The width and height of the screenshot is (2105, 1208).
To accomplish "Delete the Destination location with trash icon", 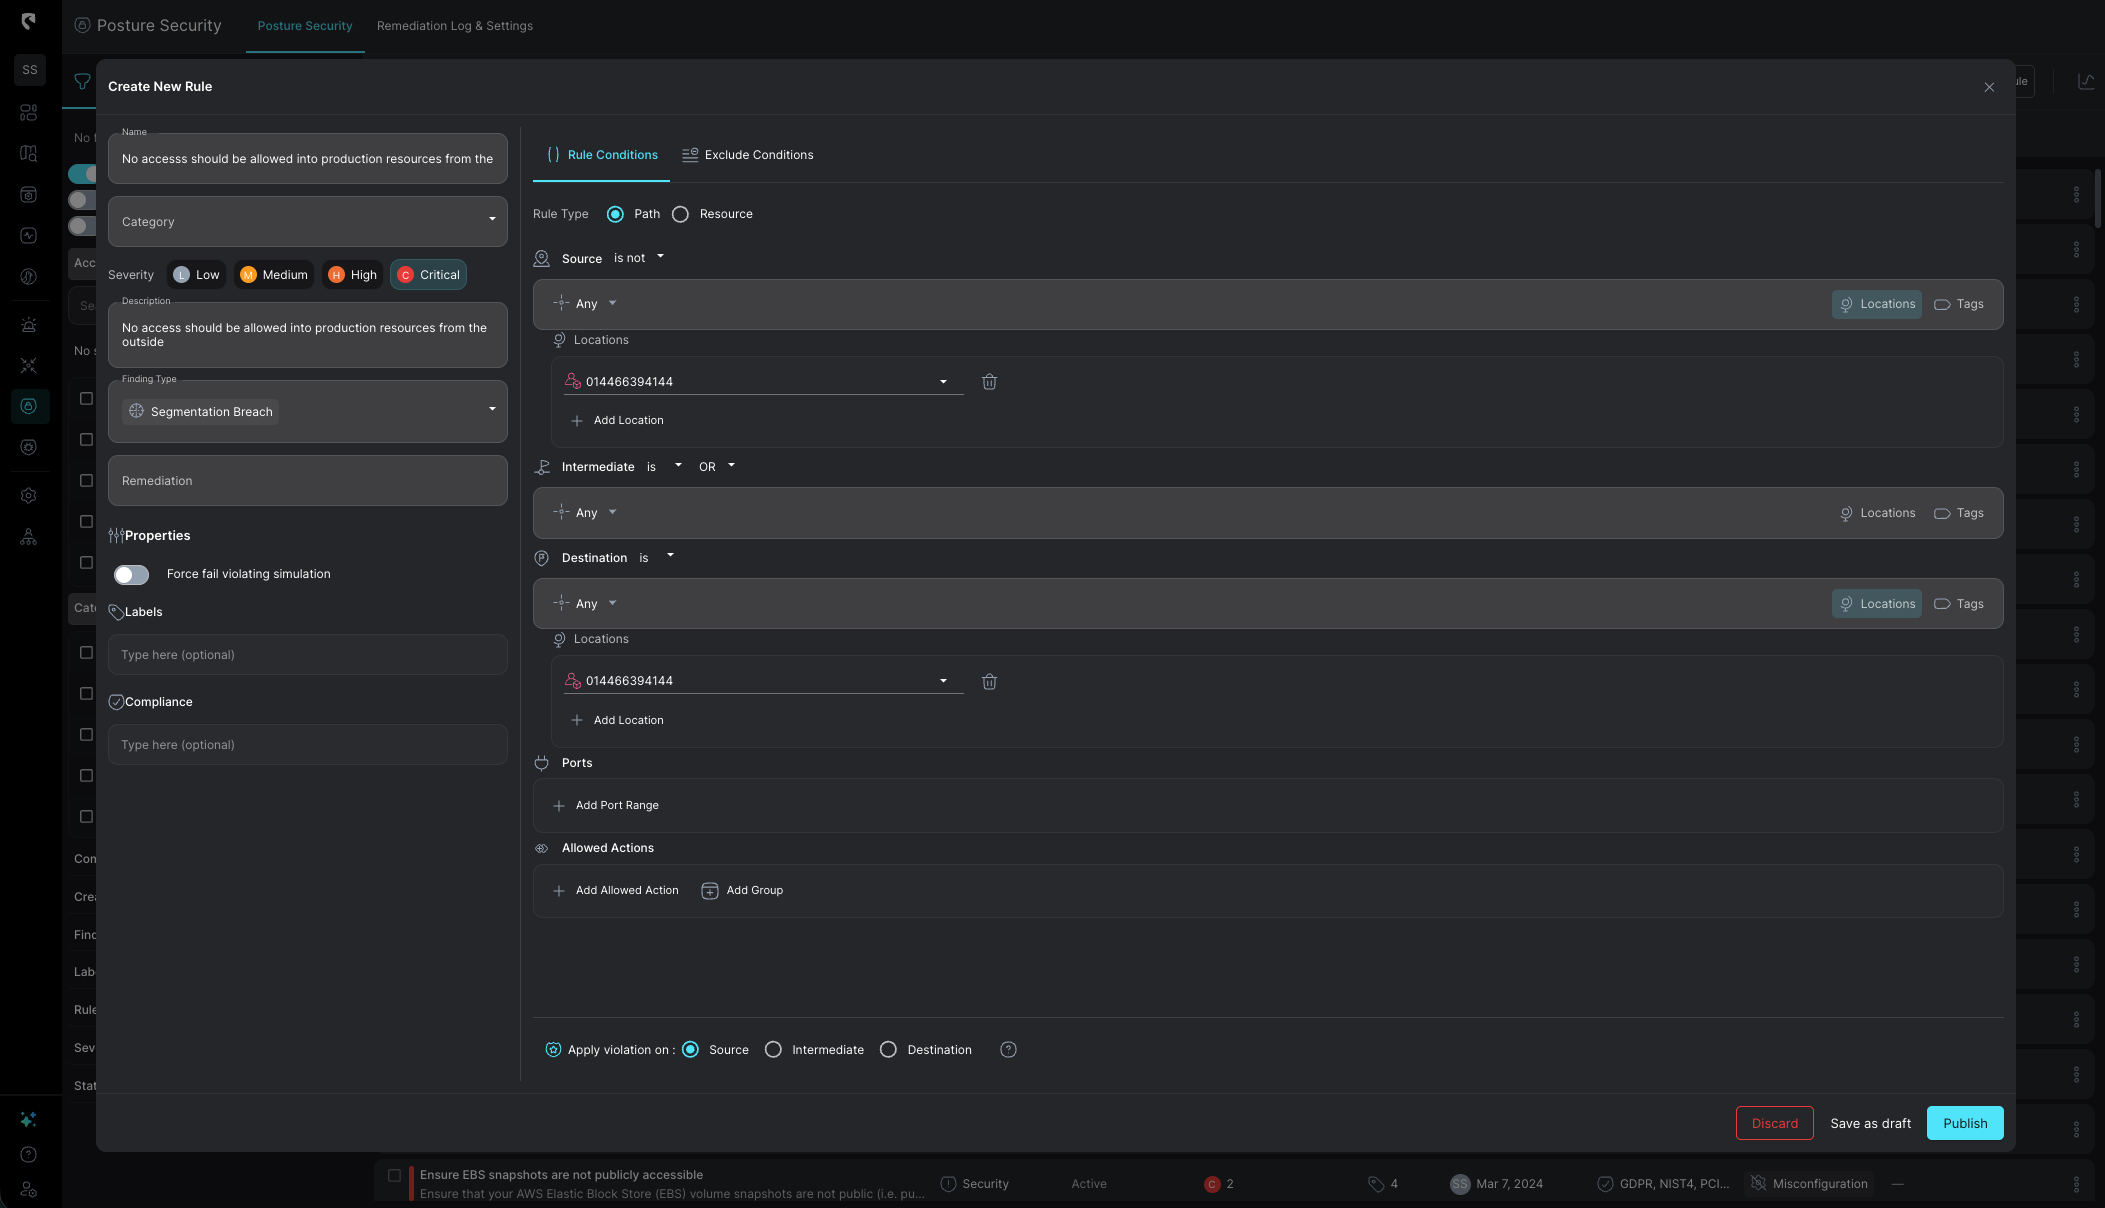I will point(989,682).
